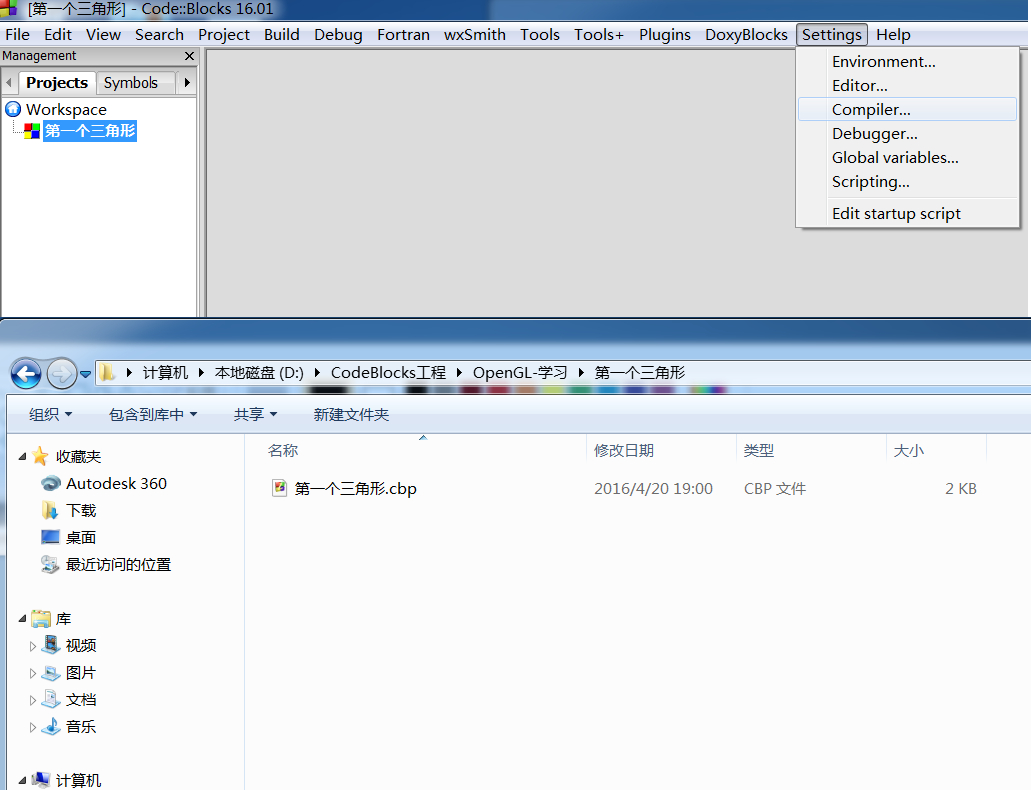Close the Management panel
The image size is (1031, 790).
tap(189, 56)
